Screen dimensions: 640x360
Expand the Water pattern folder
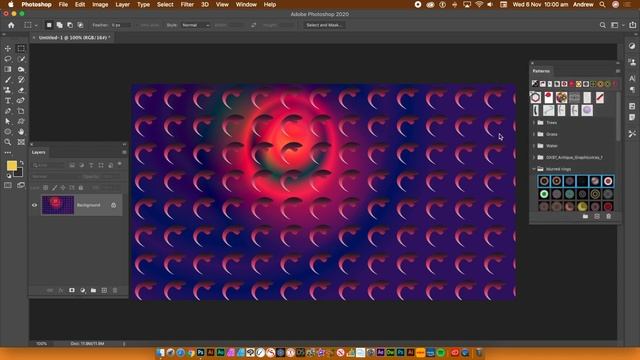click(534, 146)
